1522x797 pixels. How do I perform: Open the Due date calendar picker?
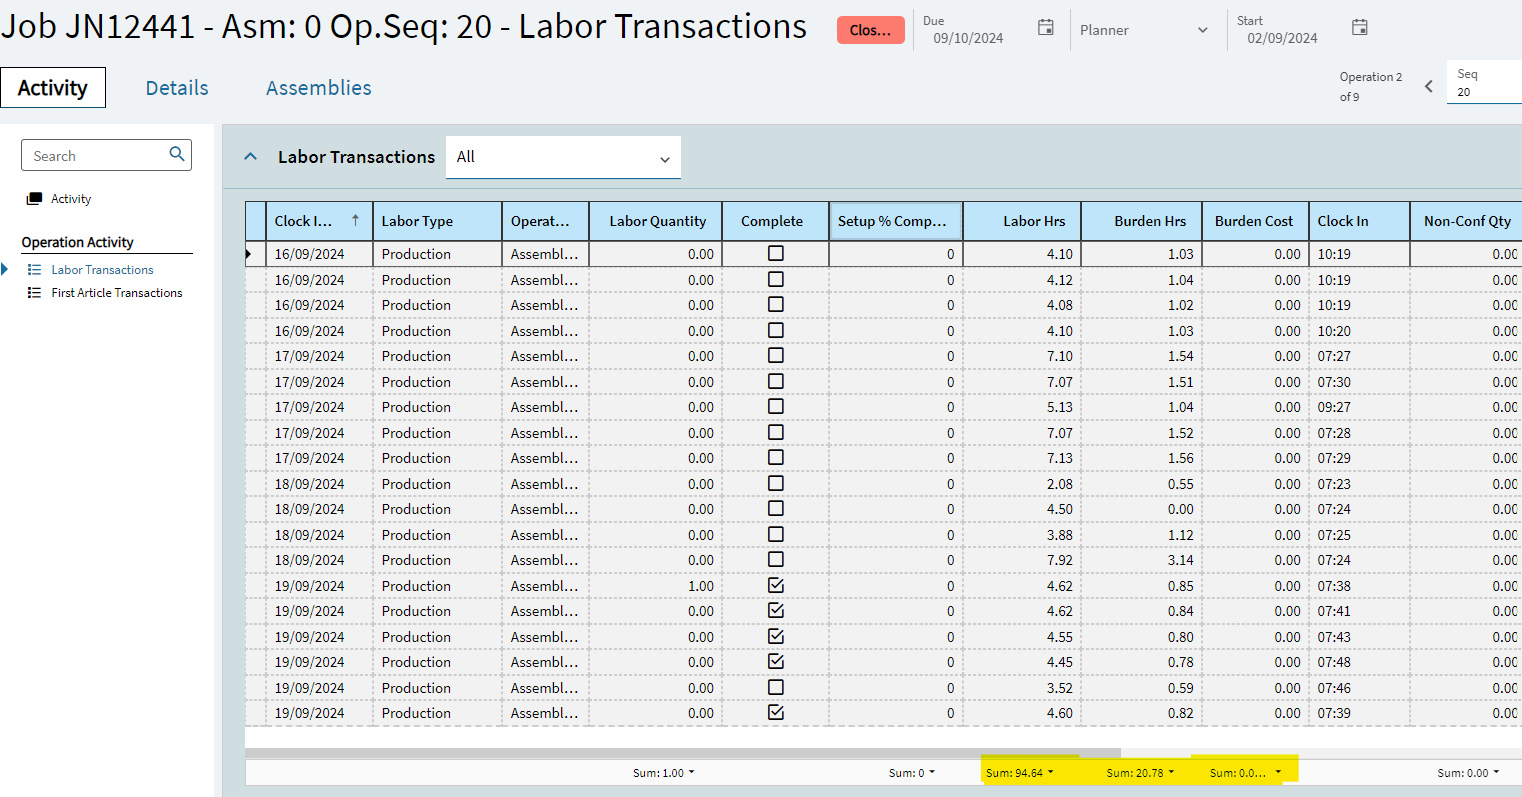click(1045, 28)
